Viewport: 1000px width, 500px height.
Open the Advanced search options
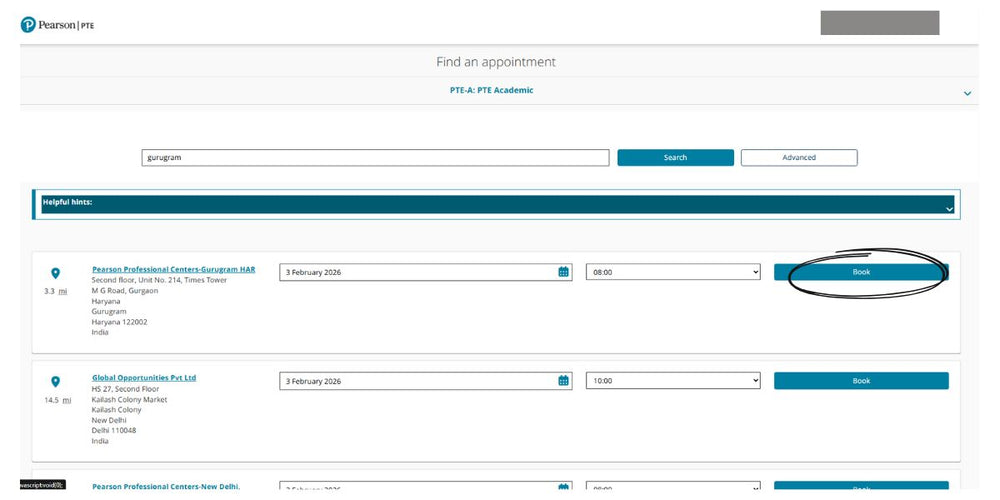[x=799, y=158]
